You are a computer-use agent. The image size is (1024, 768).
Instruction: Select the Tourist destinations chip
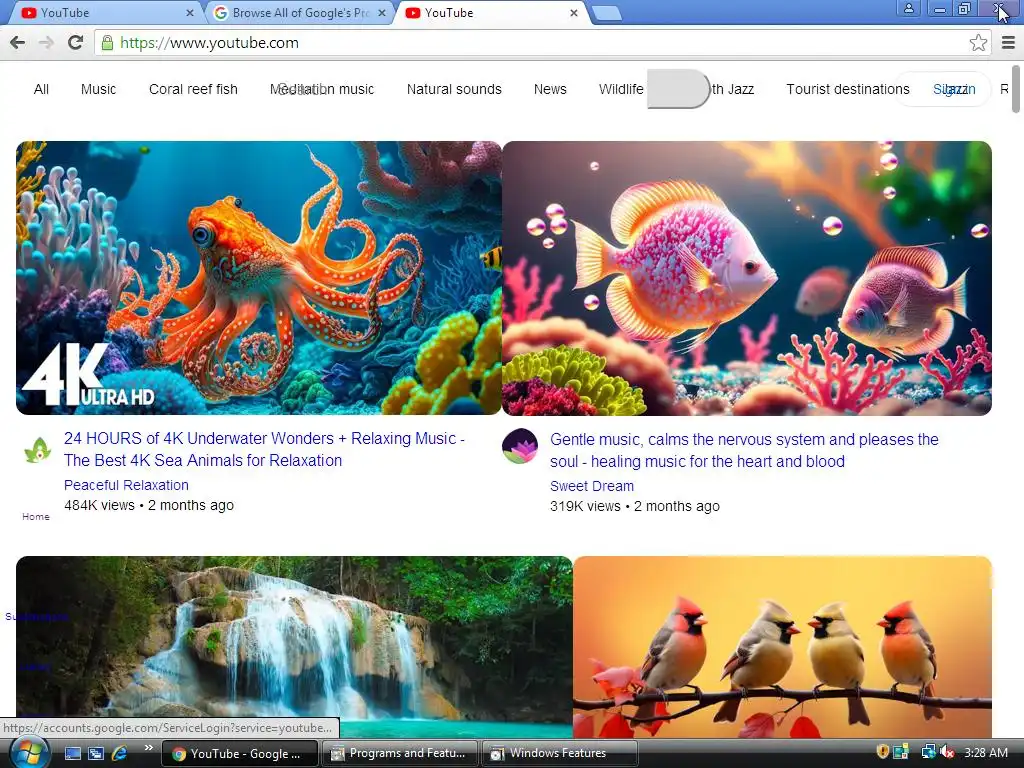coord(848,89)
